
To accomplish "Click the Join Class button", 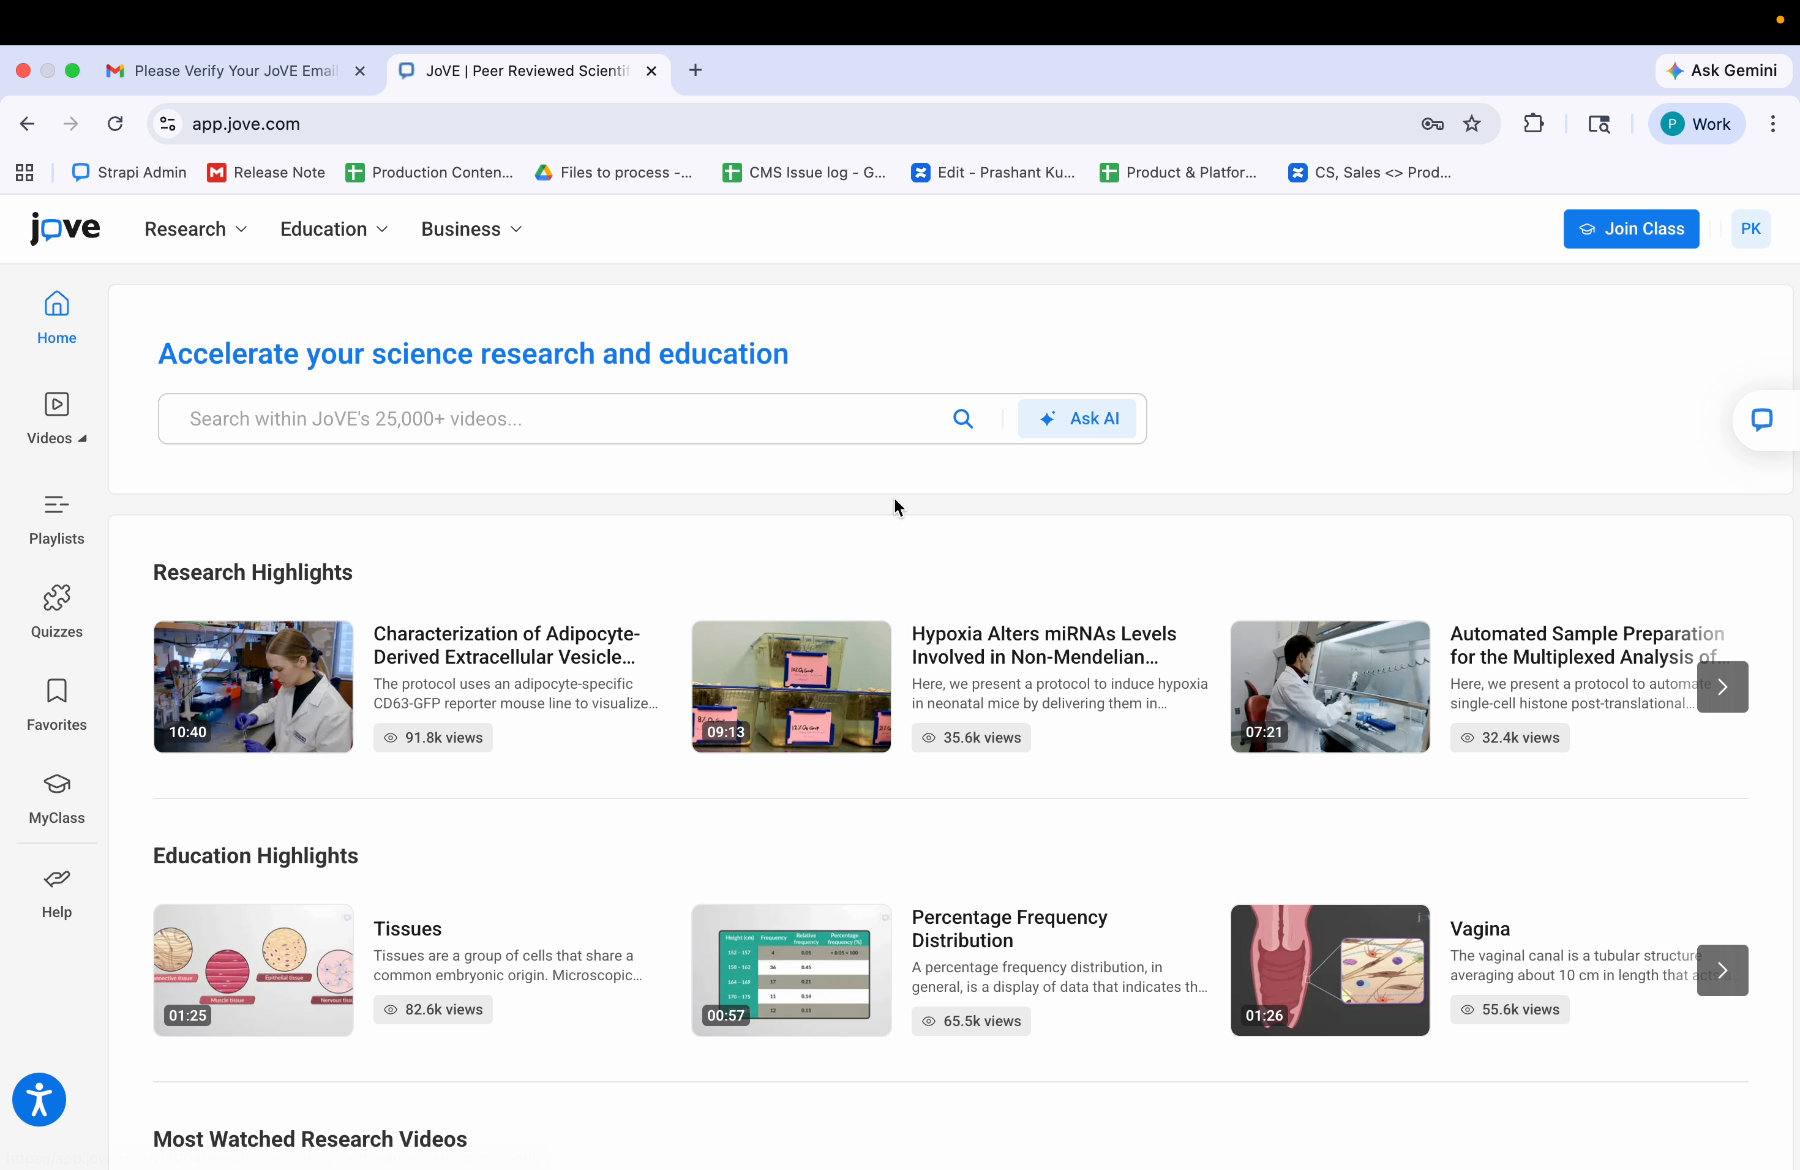I will pyautogui.click(x=1631, y=229).
